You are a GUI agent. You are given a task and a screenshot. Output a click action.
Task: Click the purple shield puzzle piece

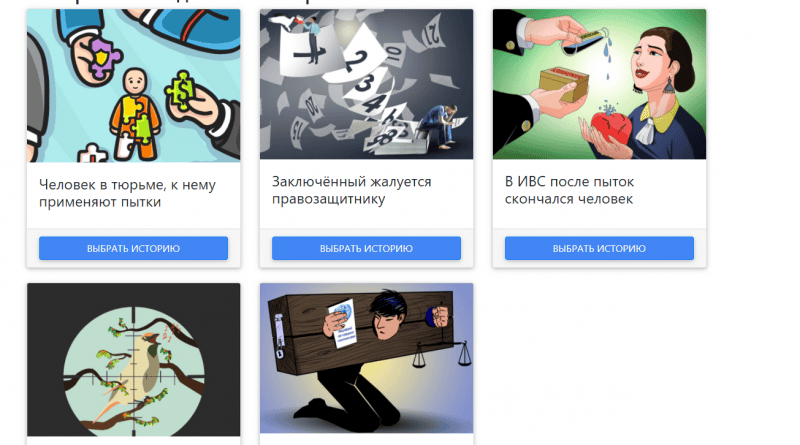point(106,58)
